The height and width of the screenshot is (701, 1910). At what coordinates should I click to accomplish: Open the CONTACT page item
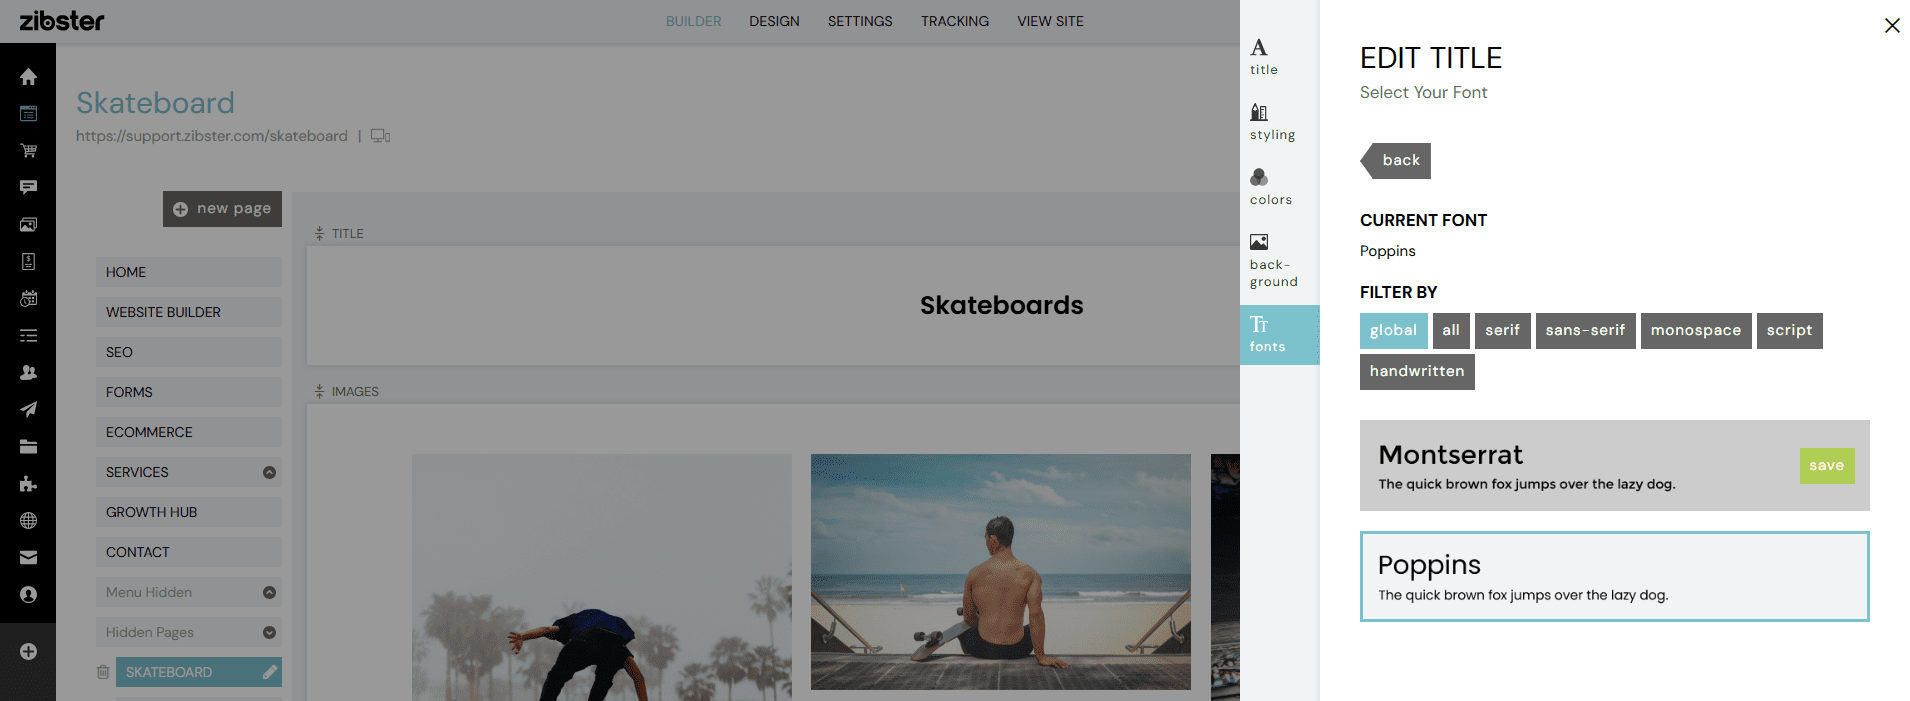[x=188, y=552]
